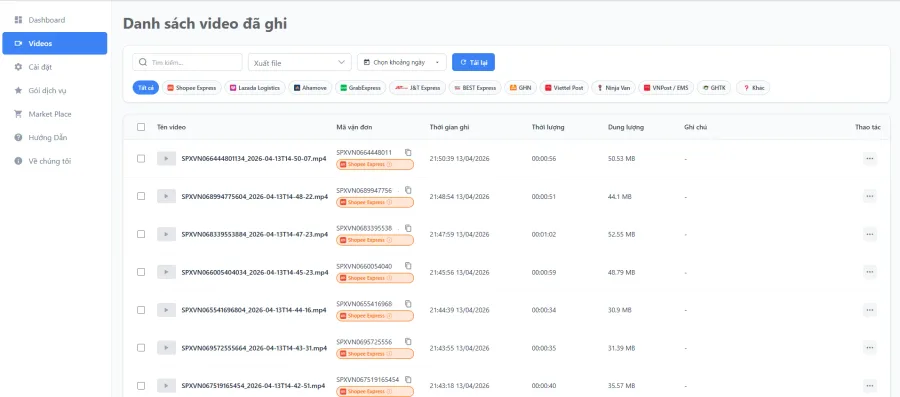Click the Dung lượng column header
The width and height of the screenshot is (900, 397).
pos(626,127)
